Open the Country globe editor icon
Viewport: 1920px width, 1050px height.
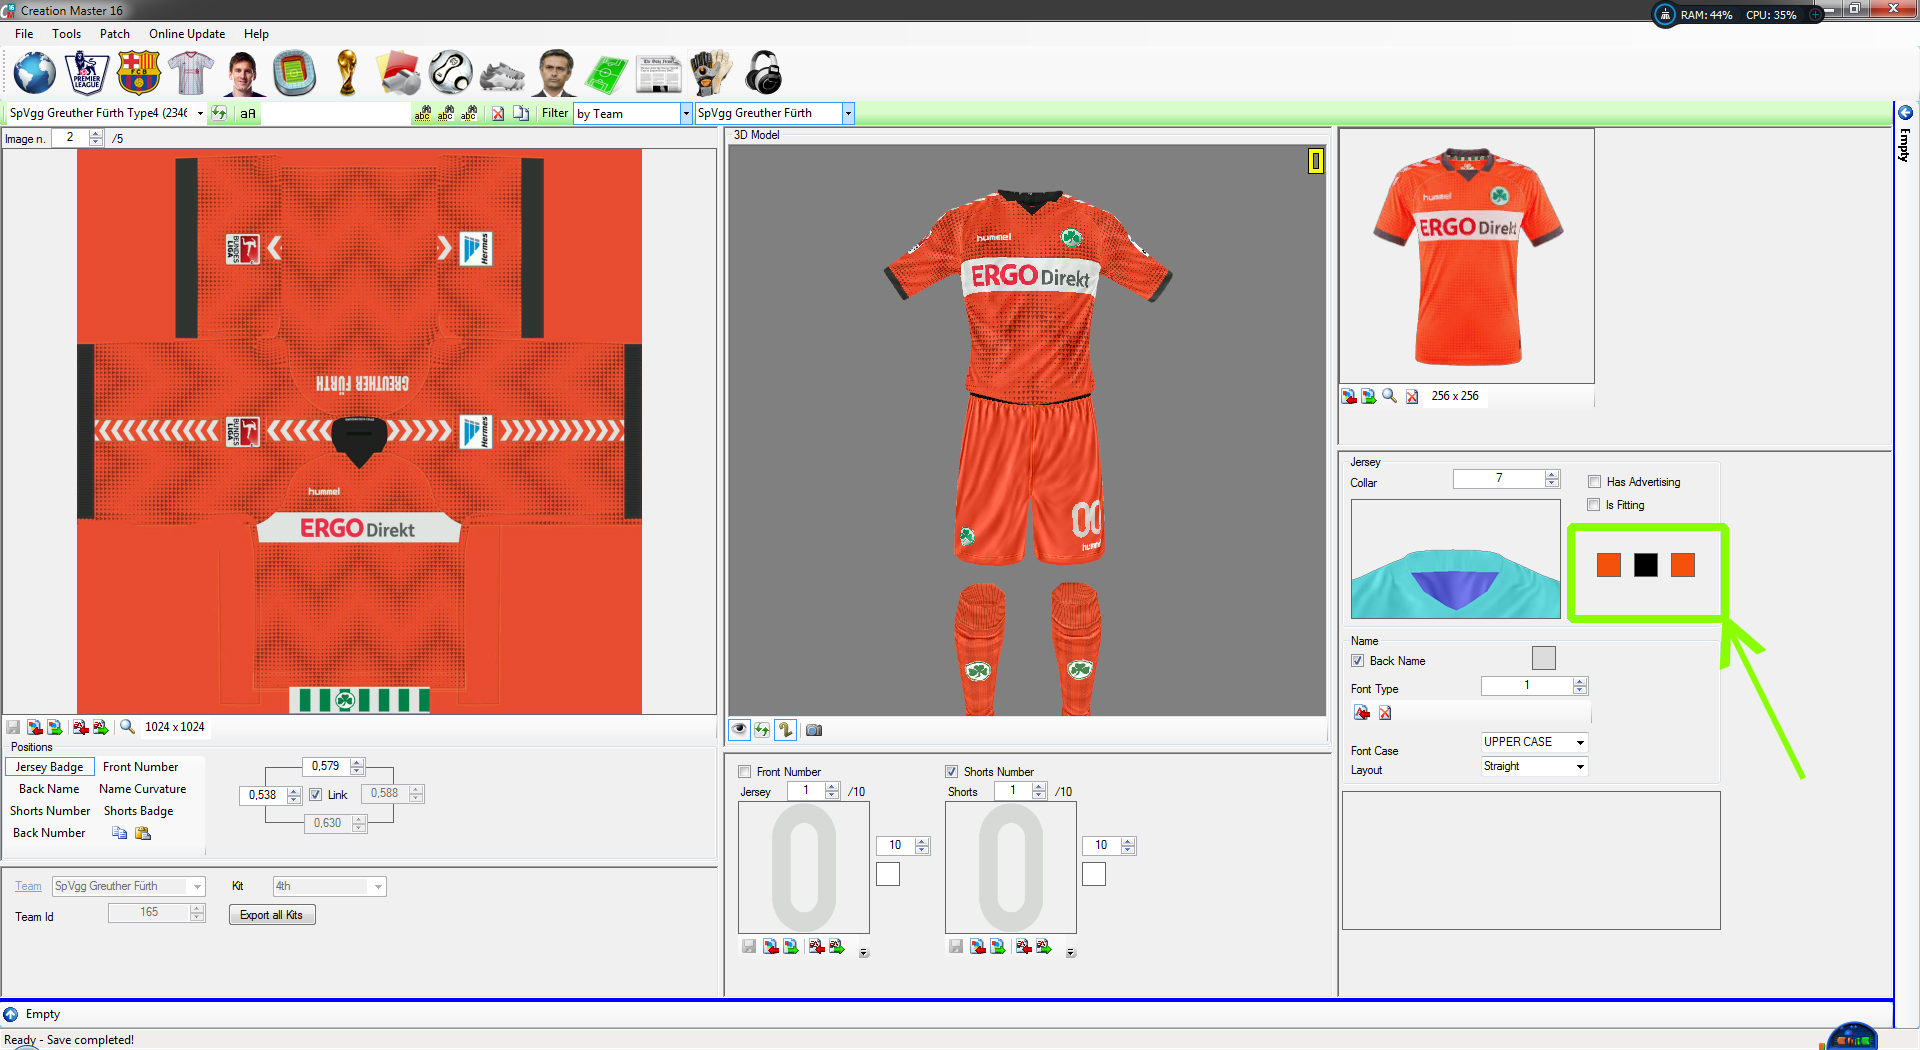(x=34, y=73)
